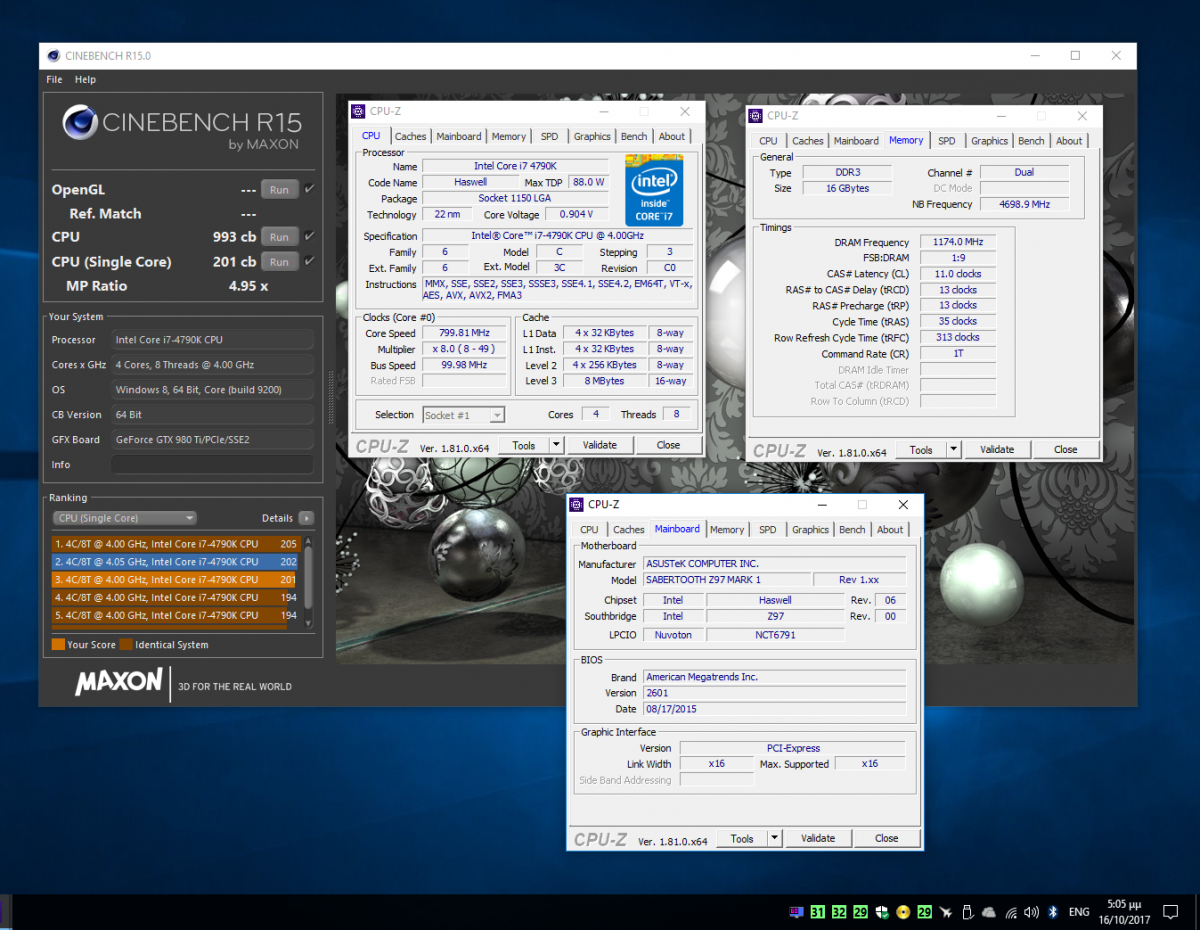Select ranking row 2 at 4.05 GHz
Viewport: 1200px width, 930px height.
(x=176, y=562)
